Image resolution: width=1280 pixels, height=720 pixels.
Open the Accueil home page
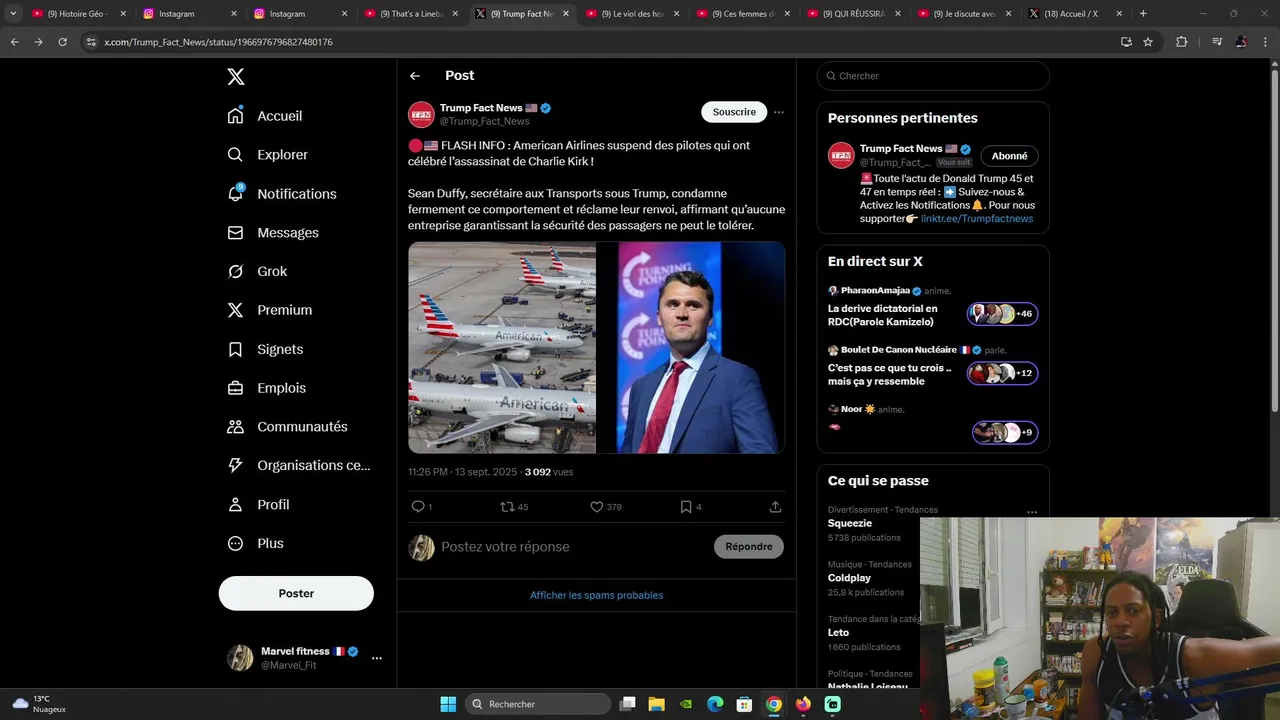(265, 116)
